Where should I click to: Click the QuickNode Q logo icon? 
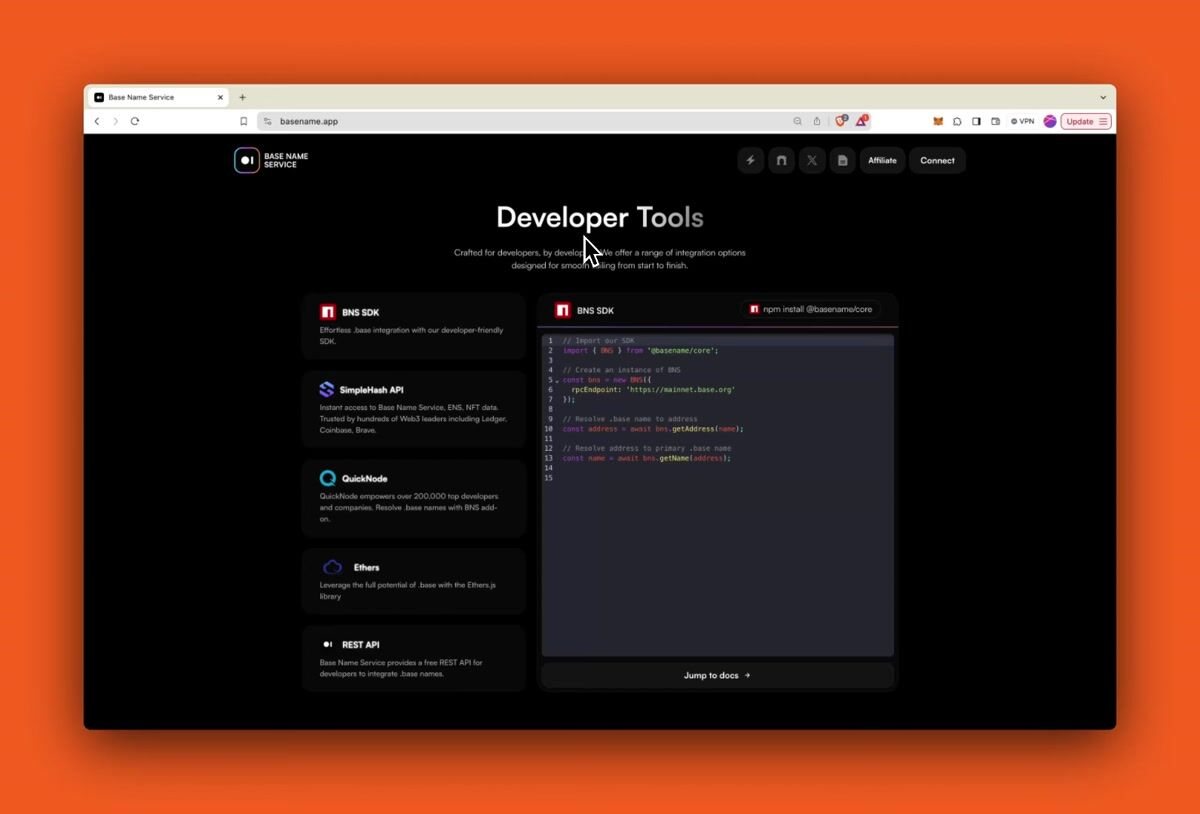pyautogui.click(x=327, y=478)
